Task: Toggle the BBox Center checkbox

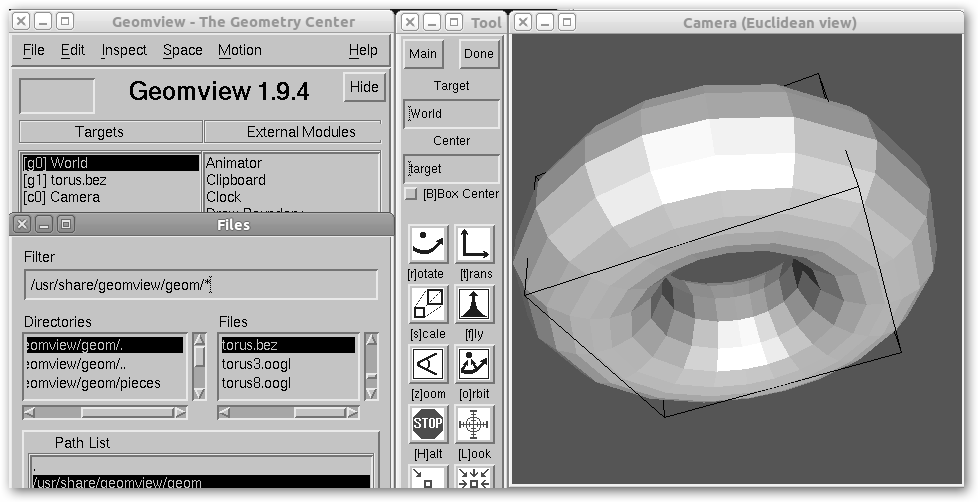Action: click(x=411, y=194)
